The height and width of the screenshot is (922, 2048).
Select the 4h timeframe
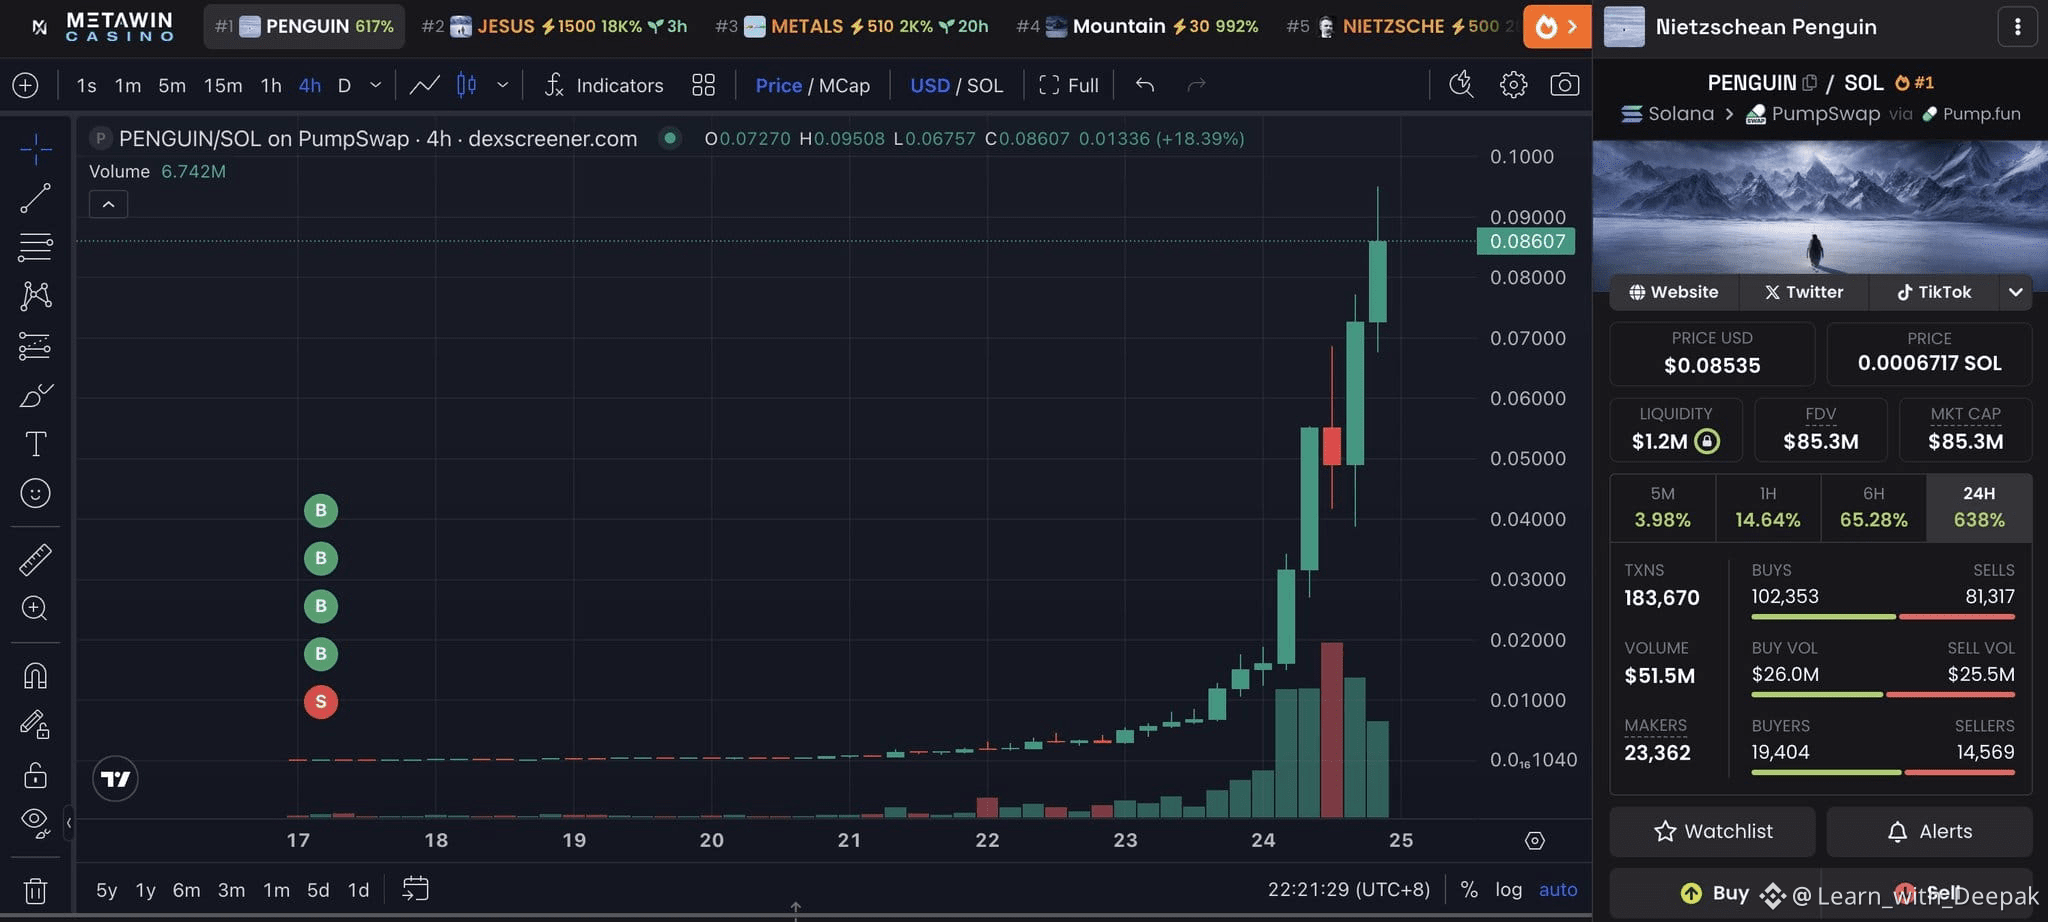pos(310,86)
